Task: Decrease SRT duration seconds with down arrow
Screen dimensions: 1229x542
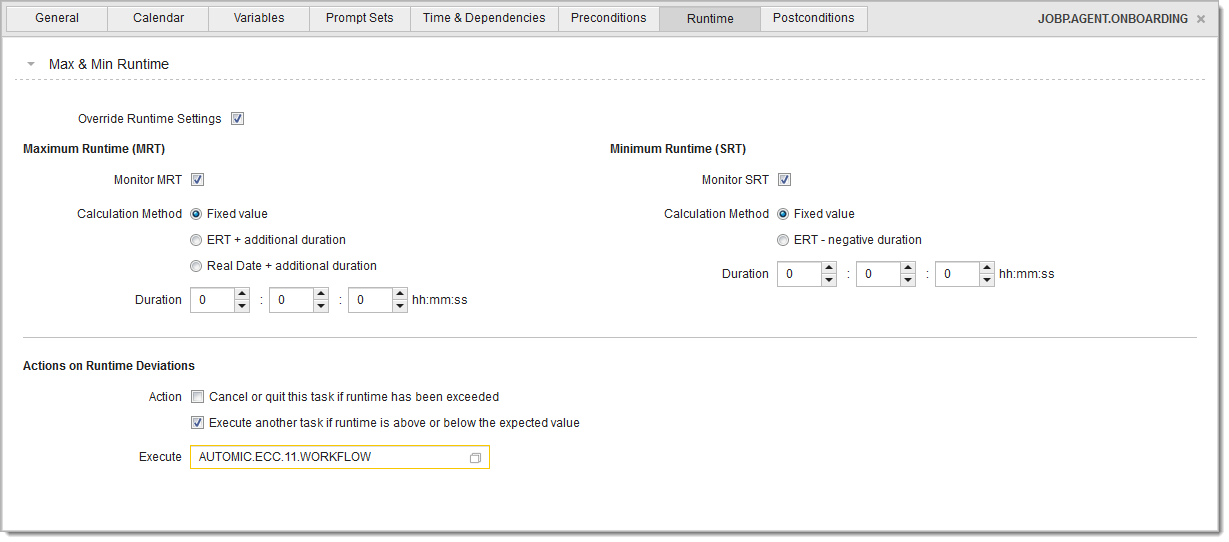Action: click(x=987, y=281)
